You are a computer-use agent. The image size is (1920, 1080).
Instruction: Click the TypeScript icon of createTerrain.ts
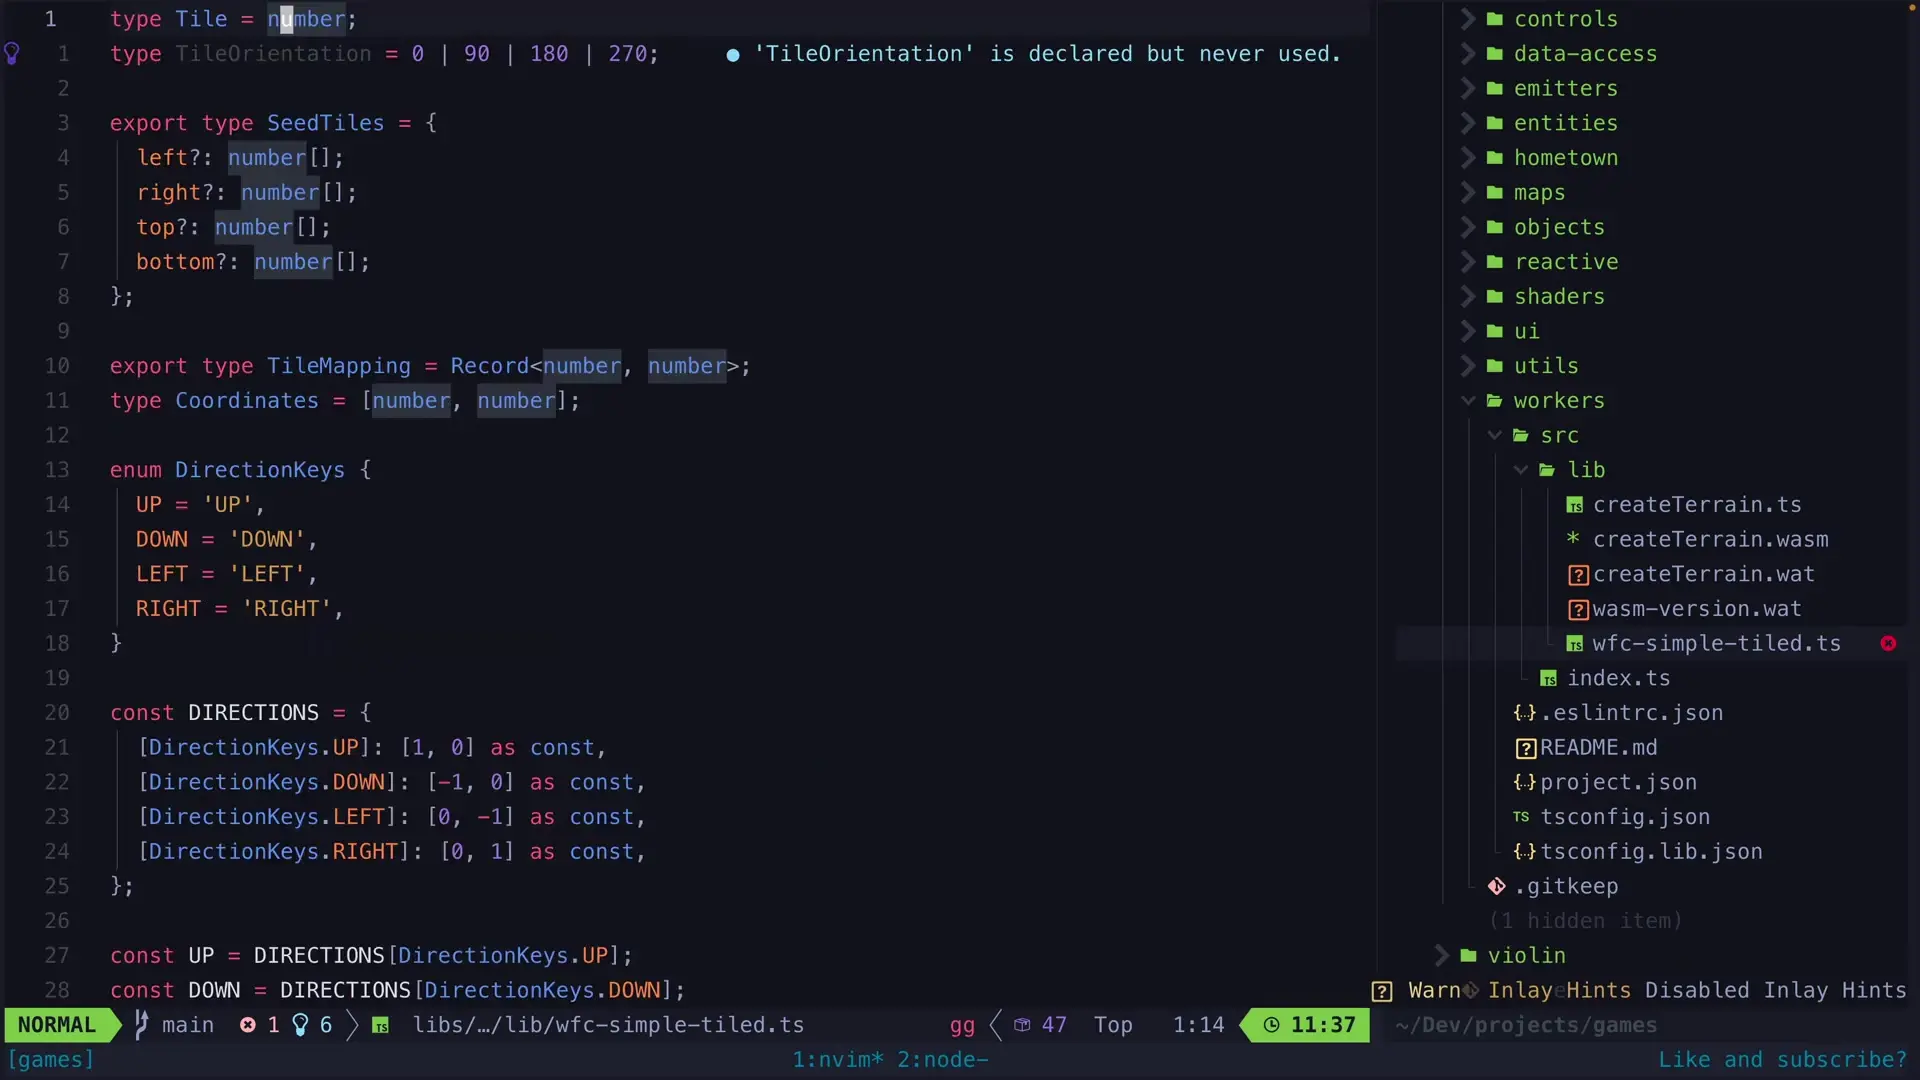tap(1575, 506)
